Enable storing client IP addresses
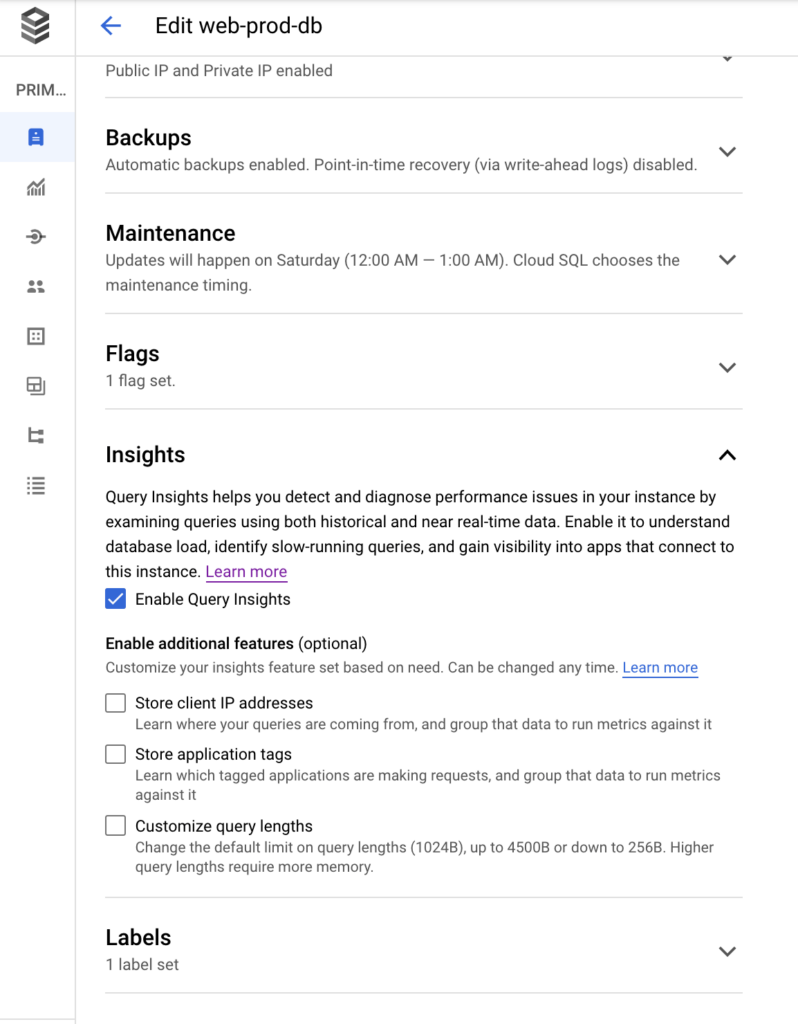Viewport: 798px width, 1024px height. point(115,702)
